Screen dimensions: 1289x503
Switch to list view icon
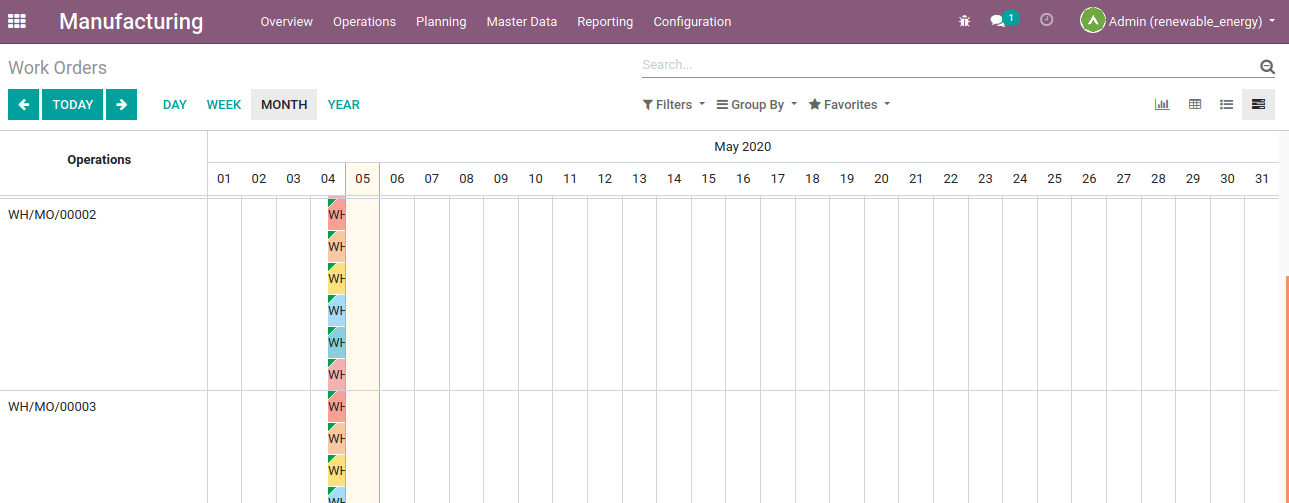coord(1226,104)
